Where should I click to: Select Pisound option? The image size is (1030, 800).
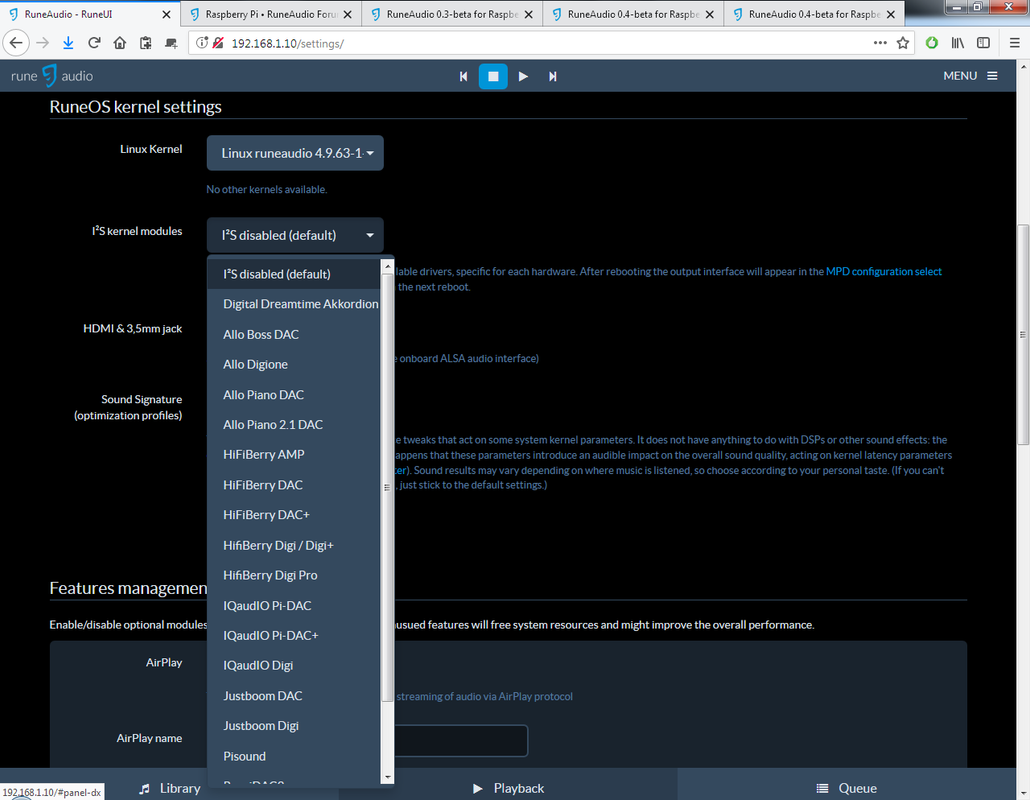(x=294, y=756)
